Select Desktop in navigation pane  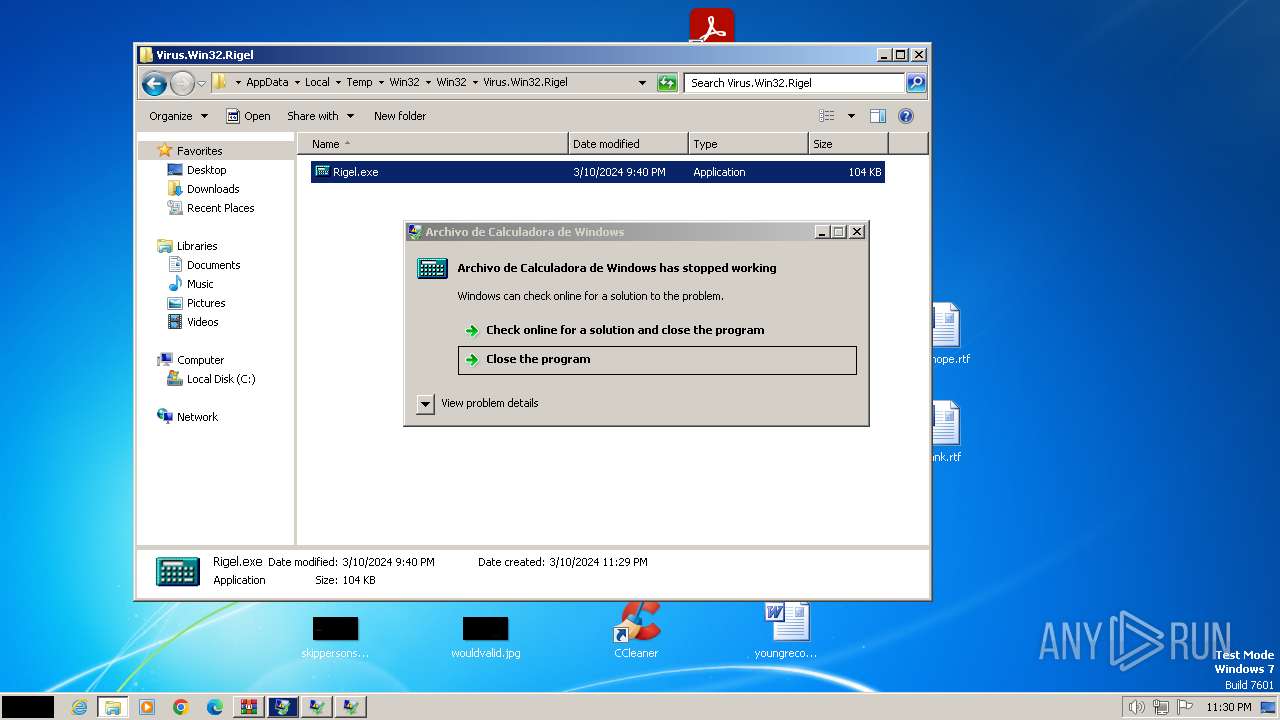point(206,170)
